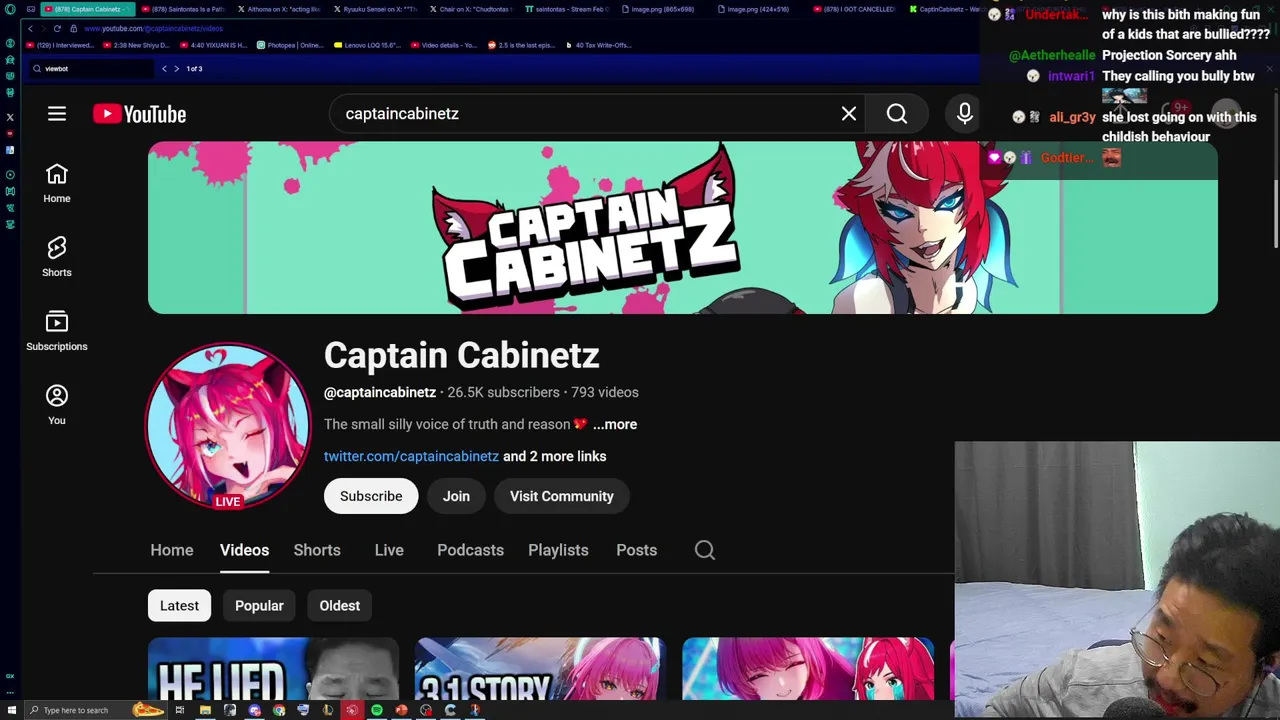Open PowerPoint from the taskbar
The width and height of the screenshot is (1280, 720).
pos(401,710)
